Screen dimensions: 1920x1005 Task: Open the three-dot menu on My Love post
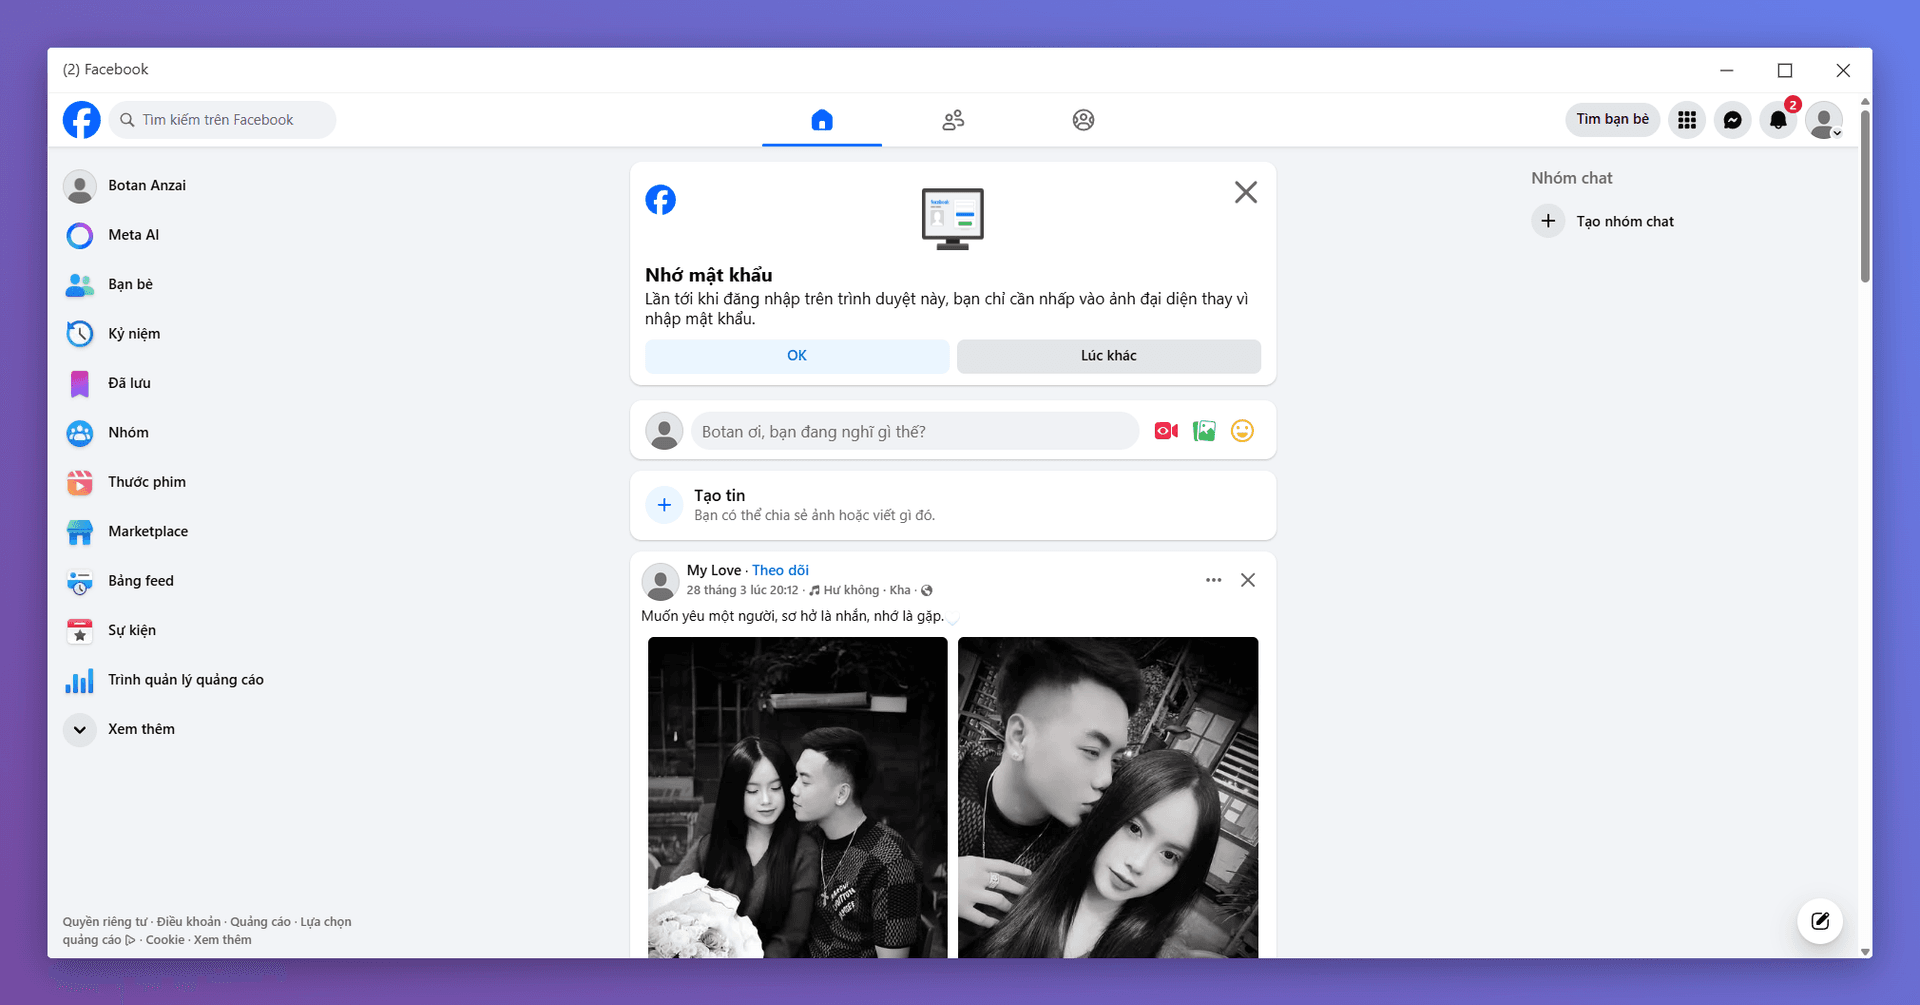[x=1213, y=580]
